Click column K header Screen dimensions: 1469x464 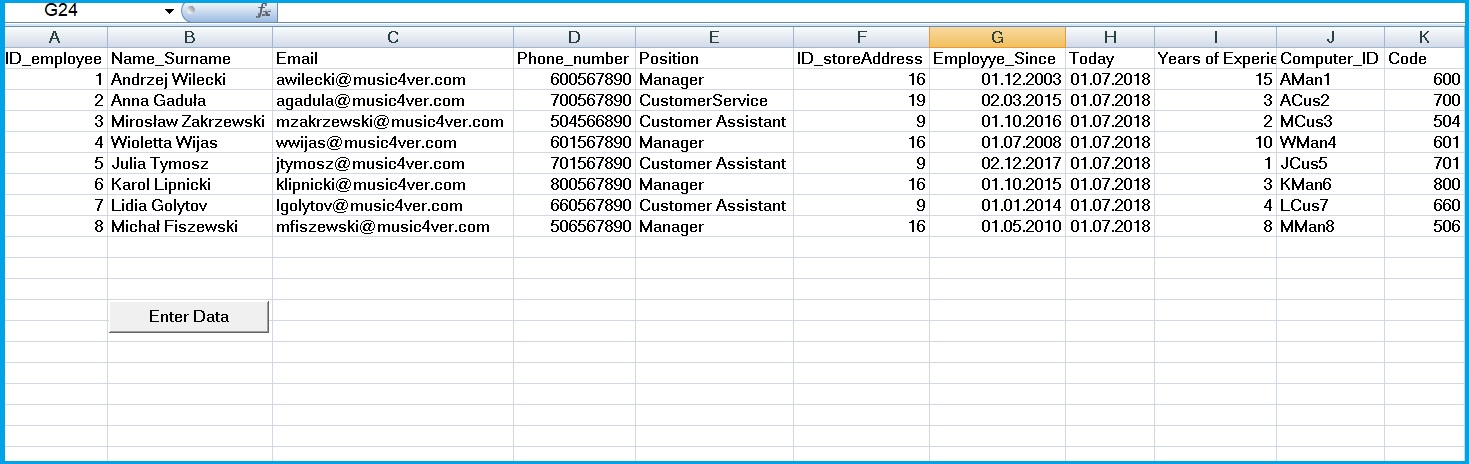point(1424,37)
